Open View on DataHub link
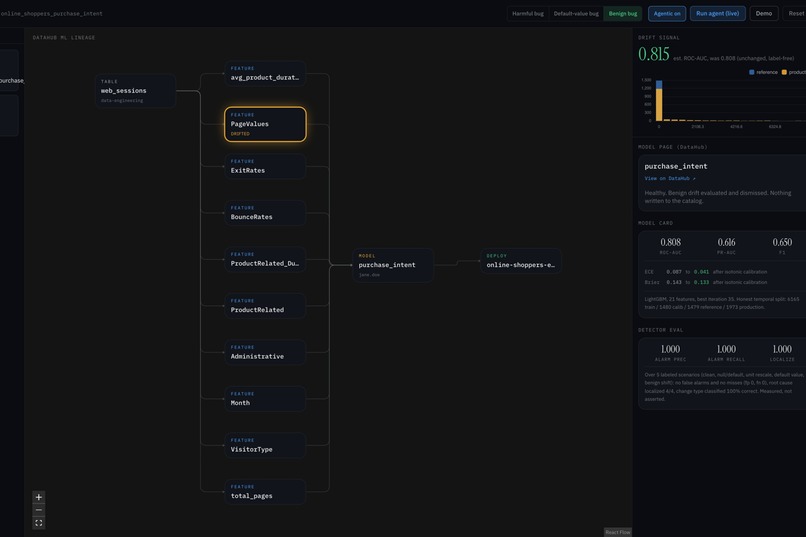This screenshot has width=806, height=537. coord(669,178)
